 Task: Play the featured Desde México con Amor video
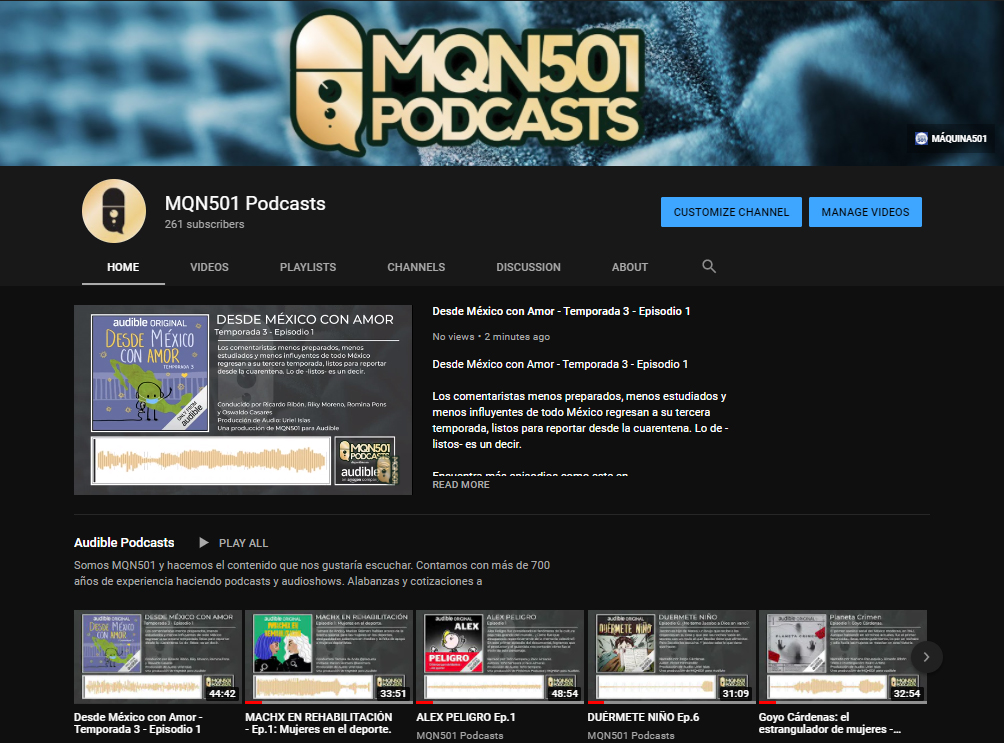point(243,400)
